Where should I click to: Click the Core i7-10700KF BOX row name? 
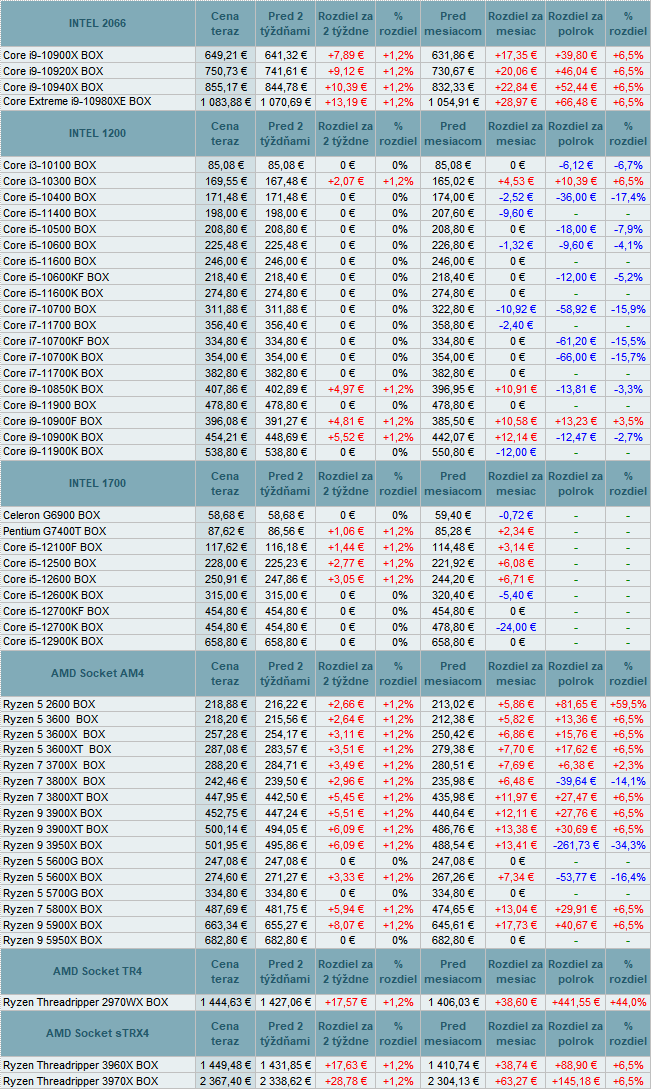click(x=56, y=341)
